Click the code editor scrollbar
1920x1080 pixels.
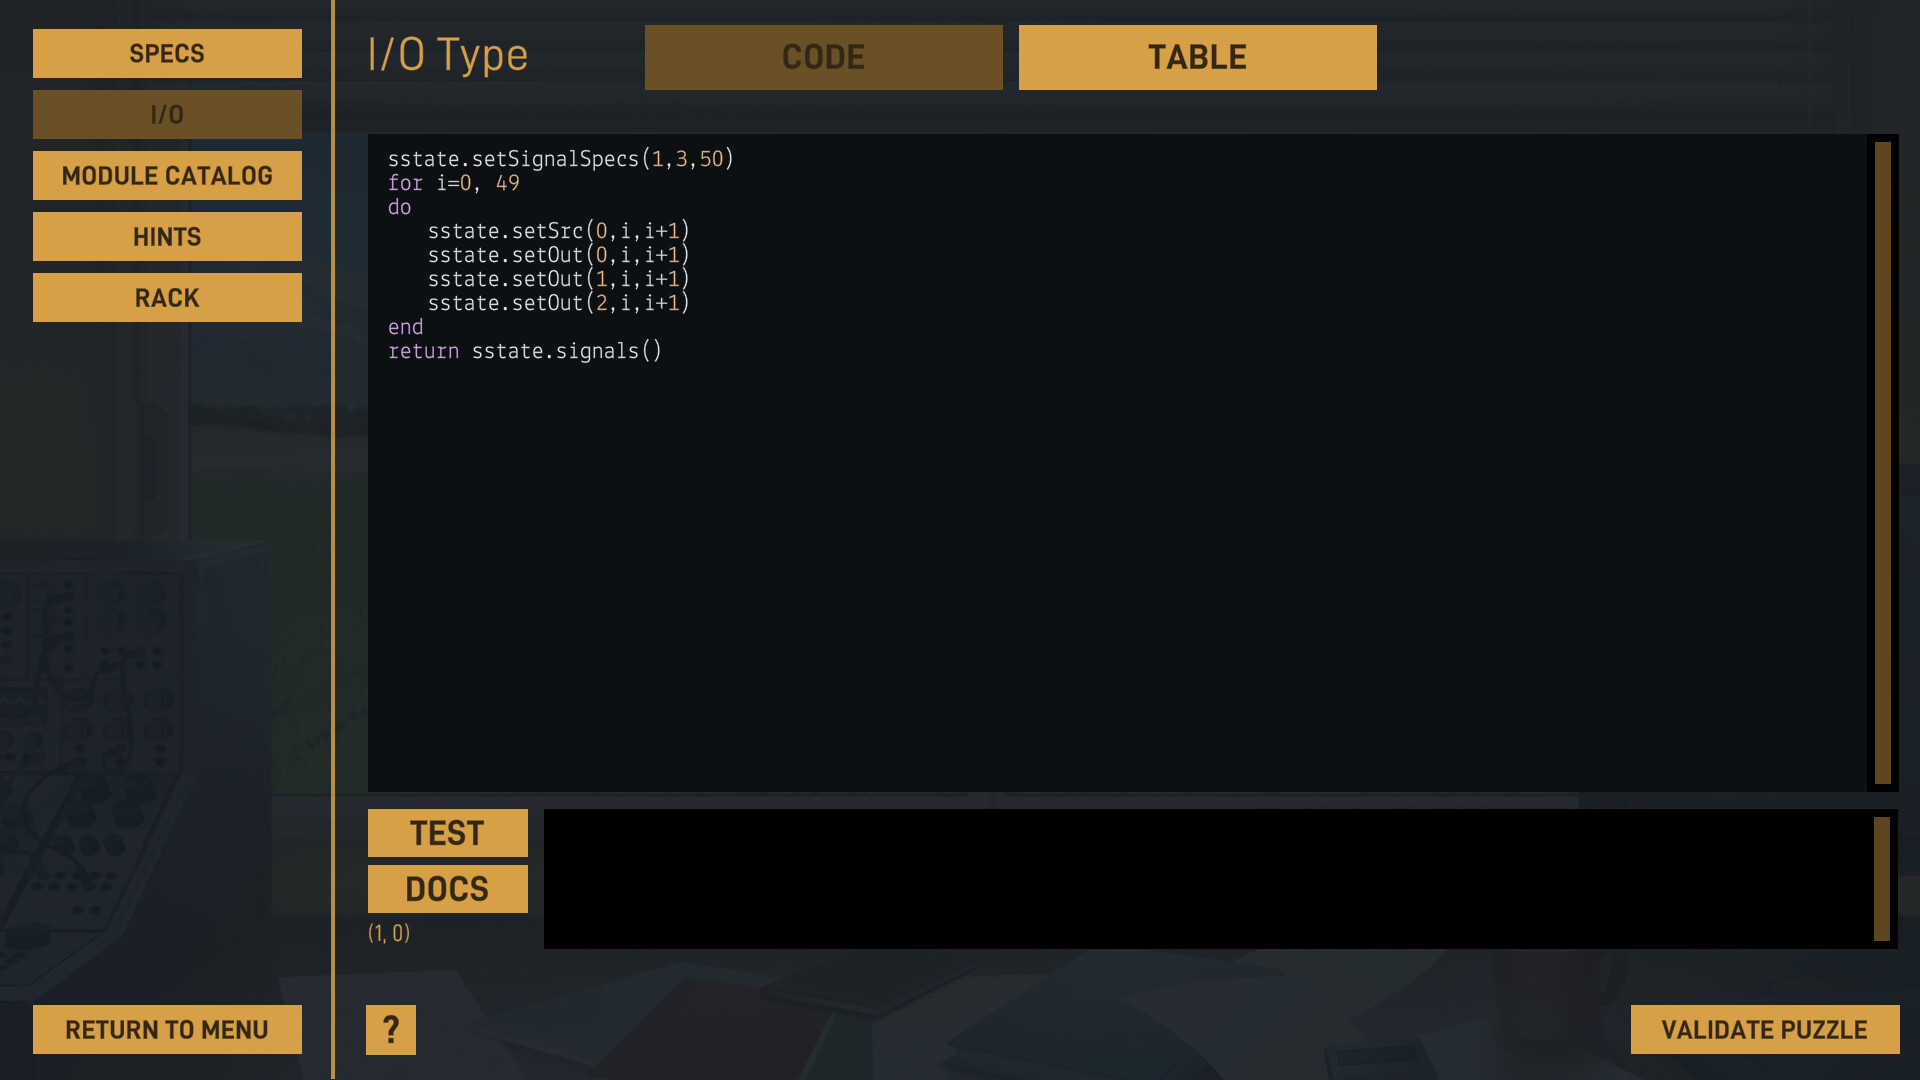coord(1881,460)
